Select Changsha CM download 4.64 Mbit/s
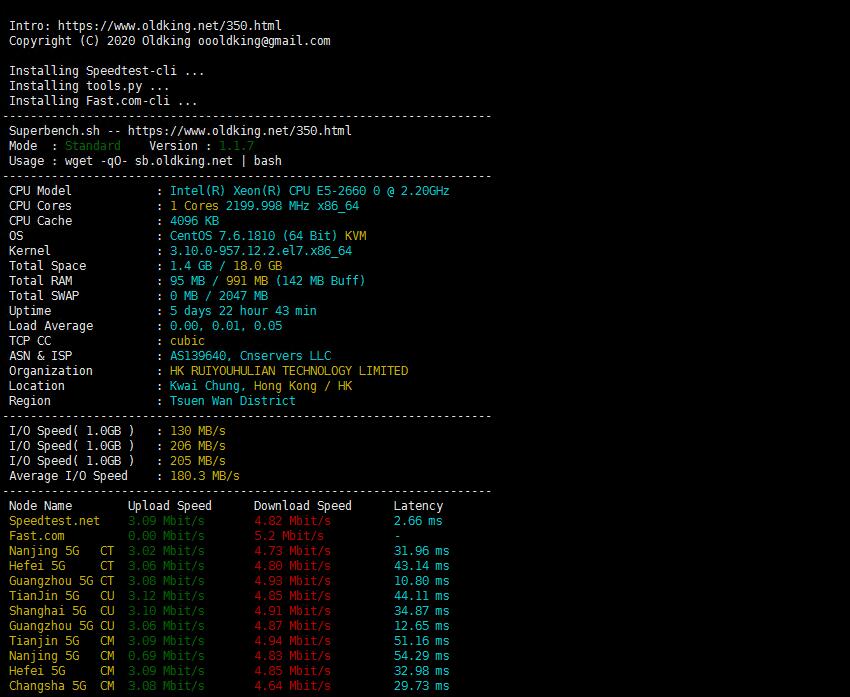This screenshot has width=850, height=697. 292,686
